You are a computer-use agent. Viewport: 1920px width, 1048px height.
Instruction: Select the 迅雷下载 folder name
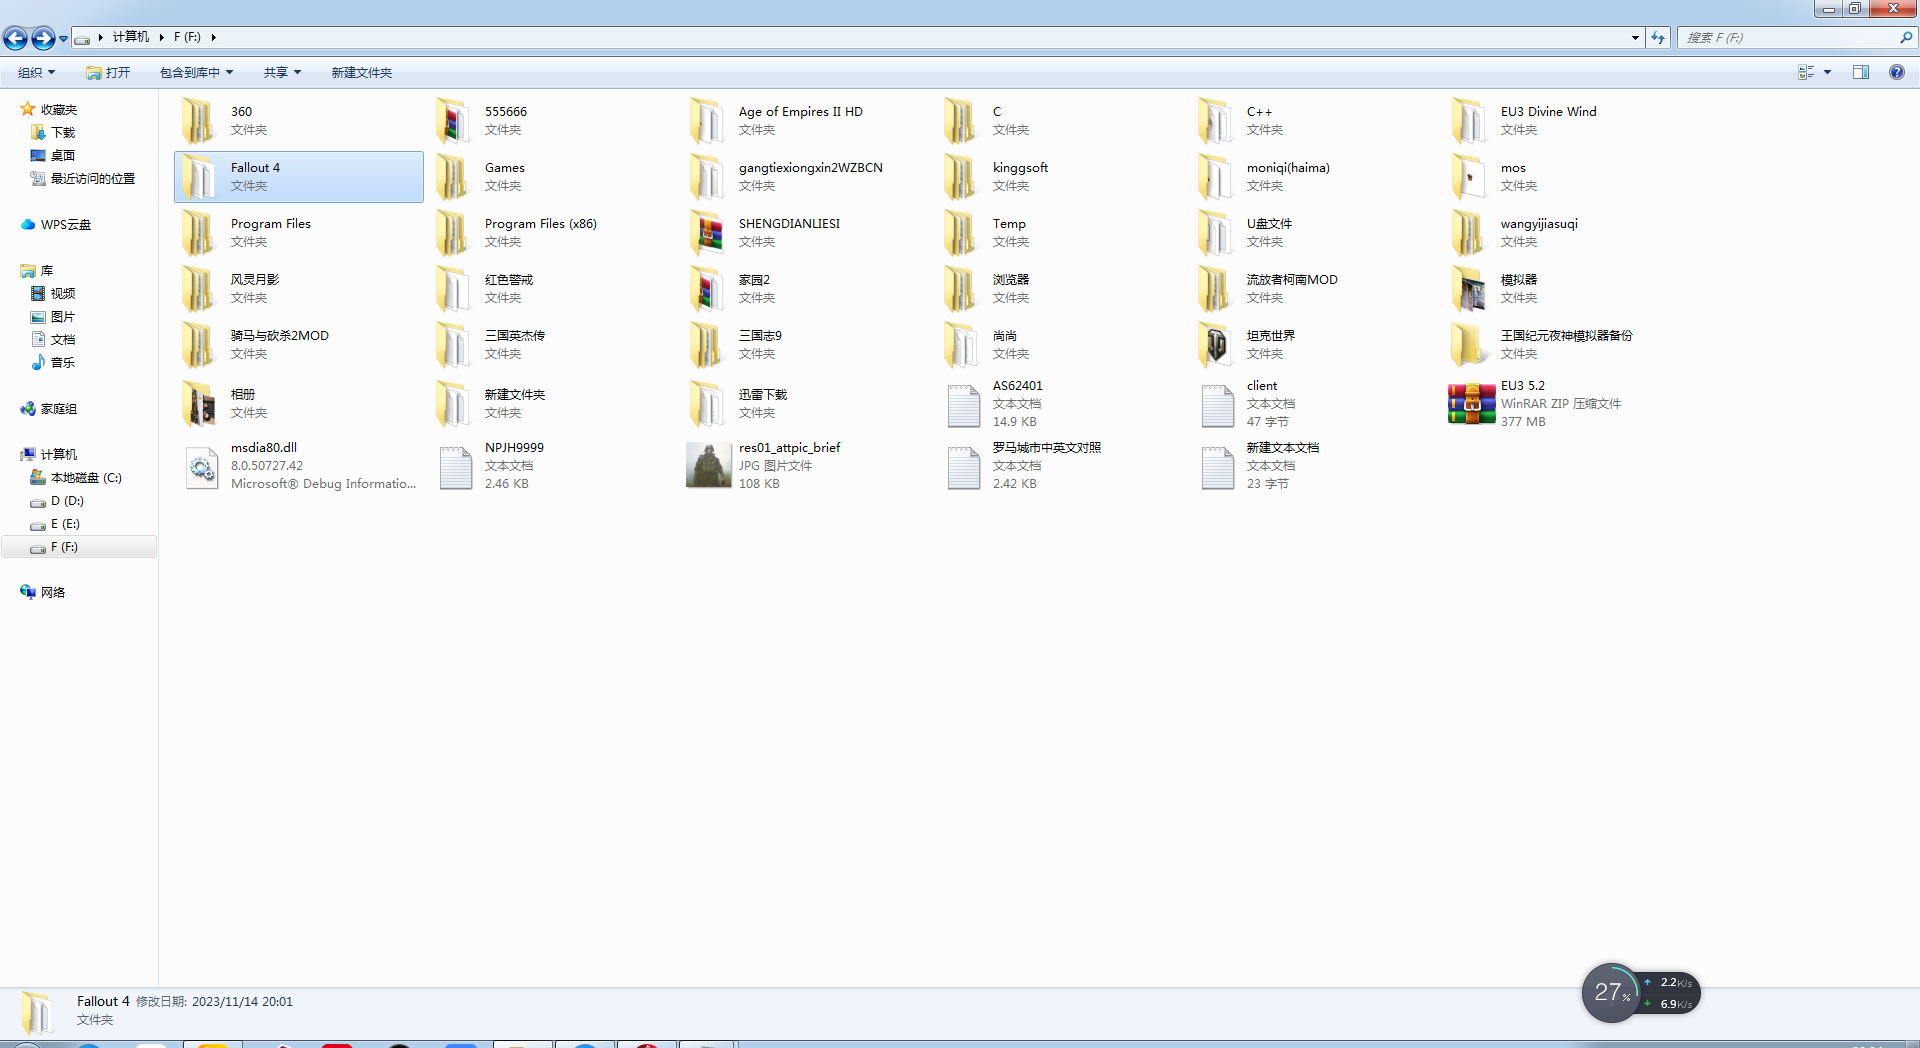[762, 394]
